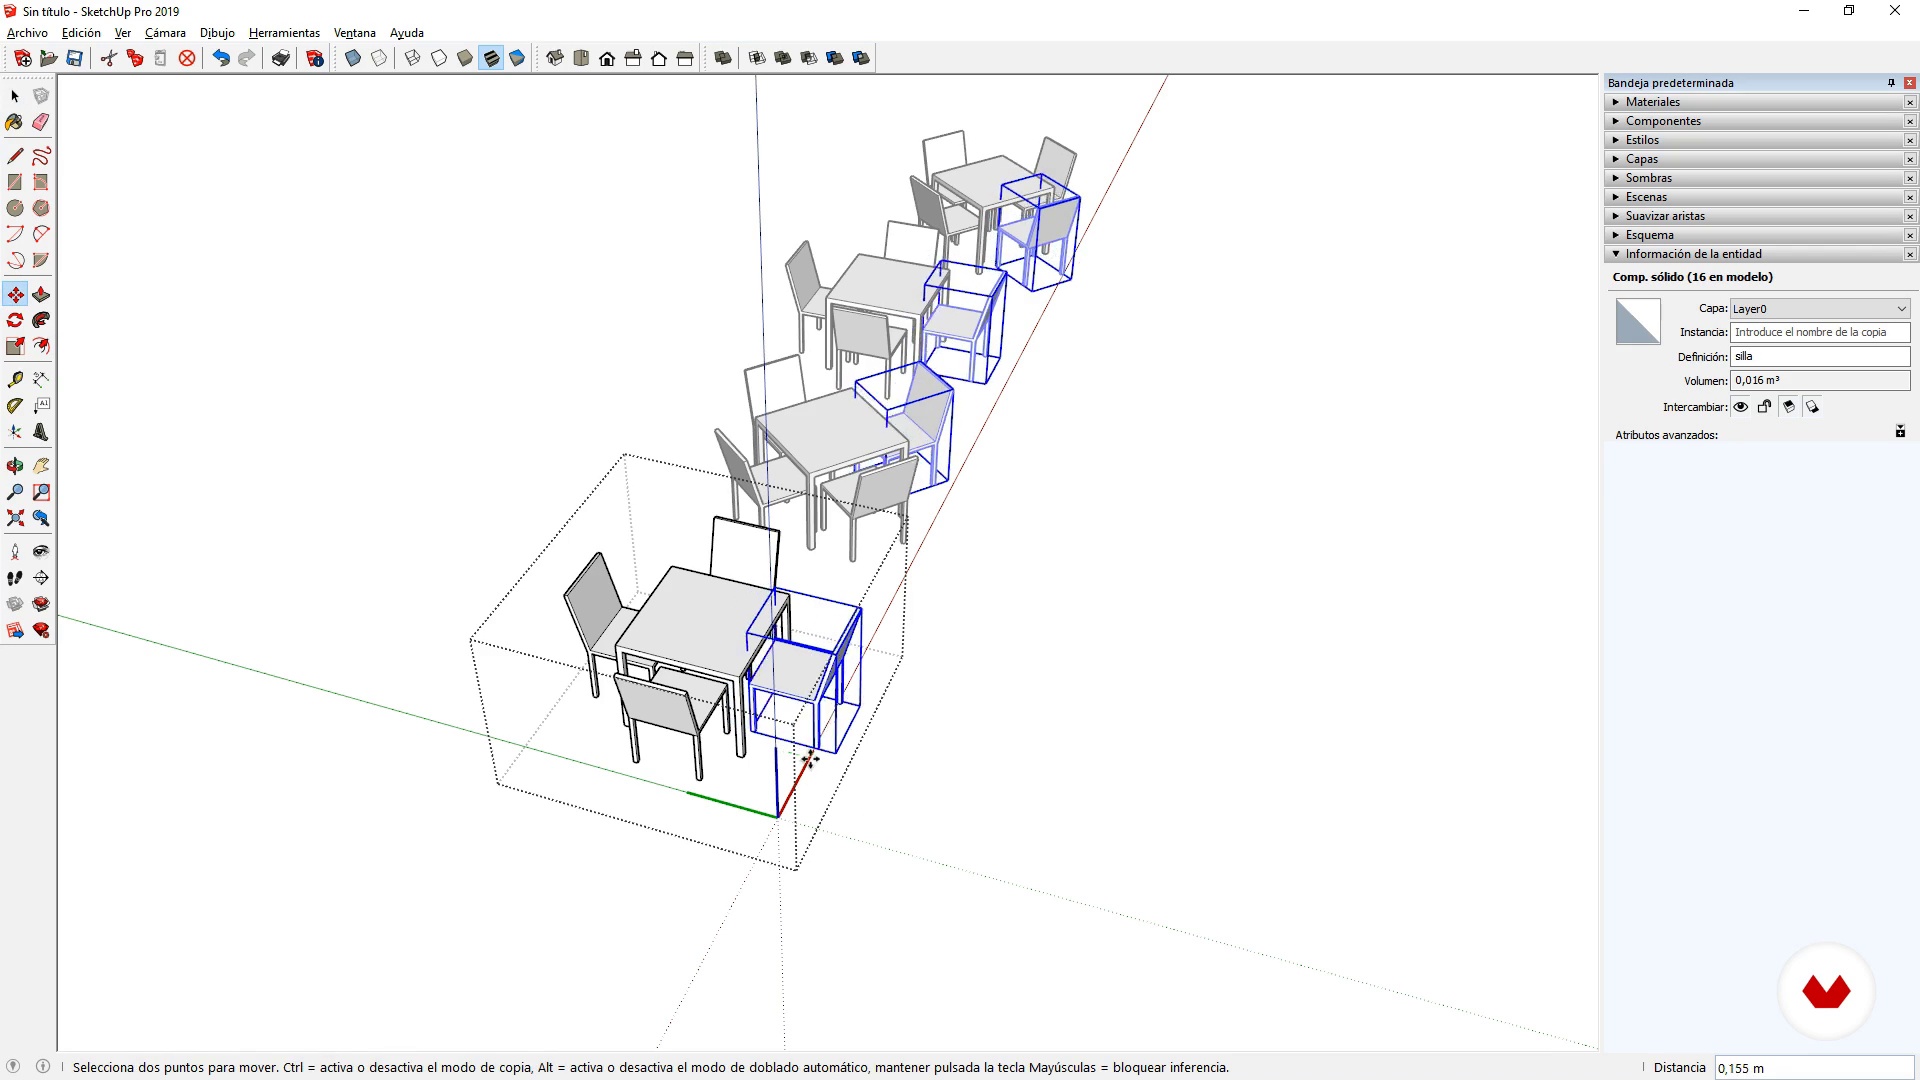
Task: Select the Axes tool
Action: [x=15, y=432]
